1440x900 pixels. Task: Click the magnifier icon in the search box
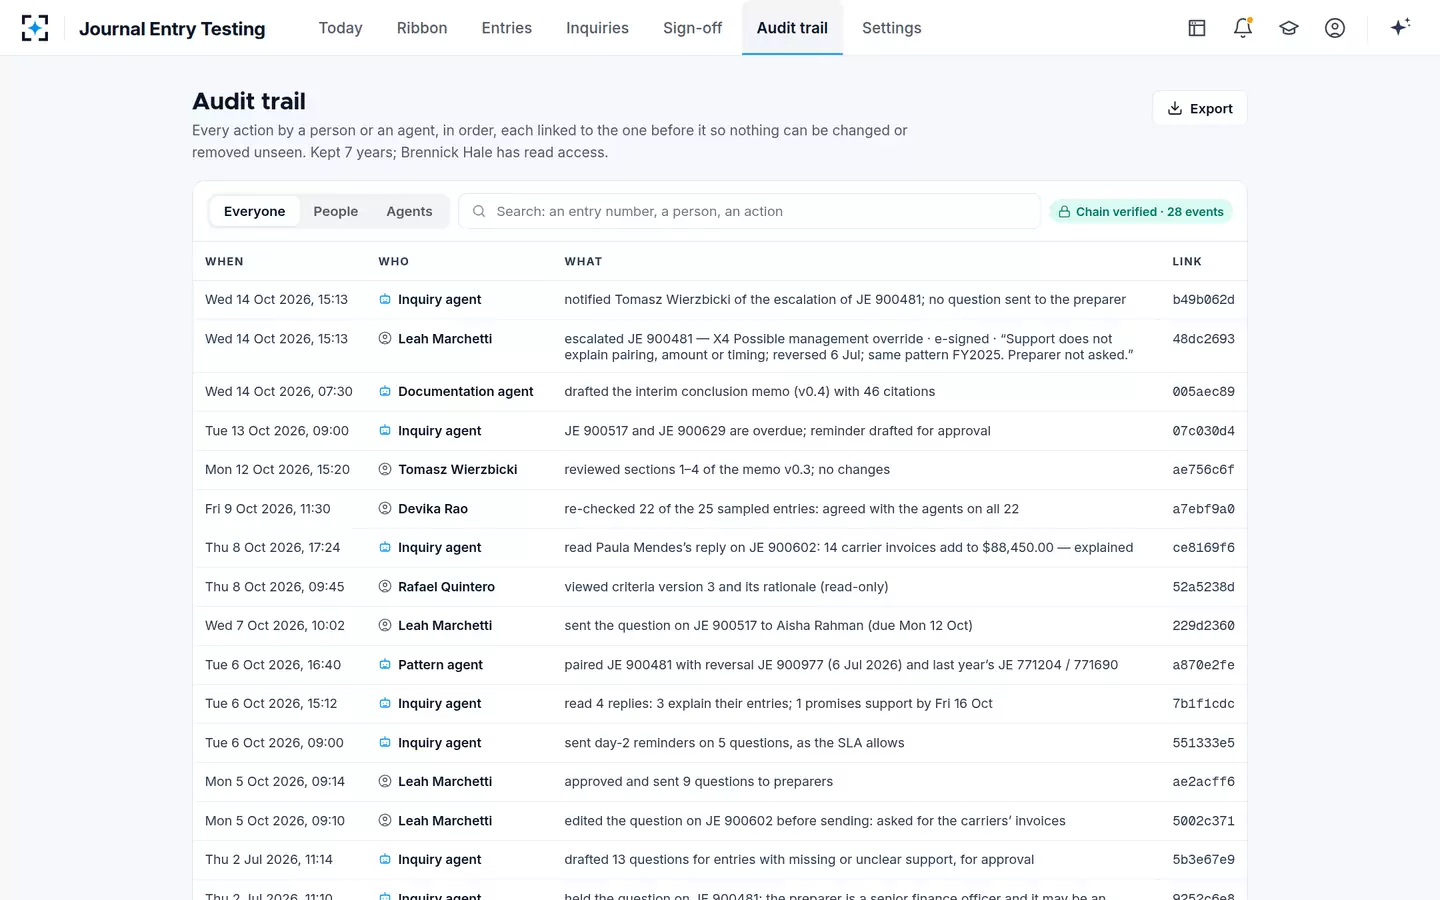(479, 211)
